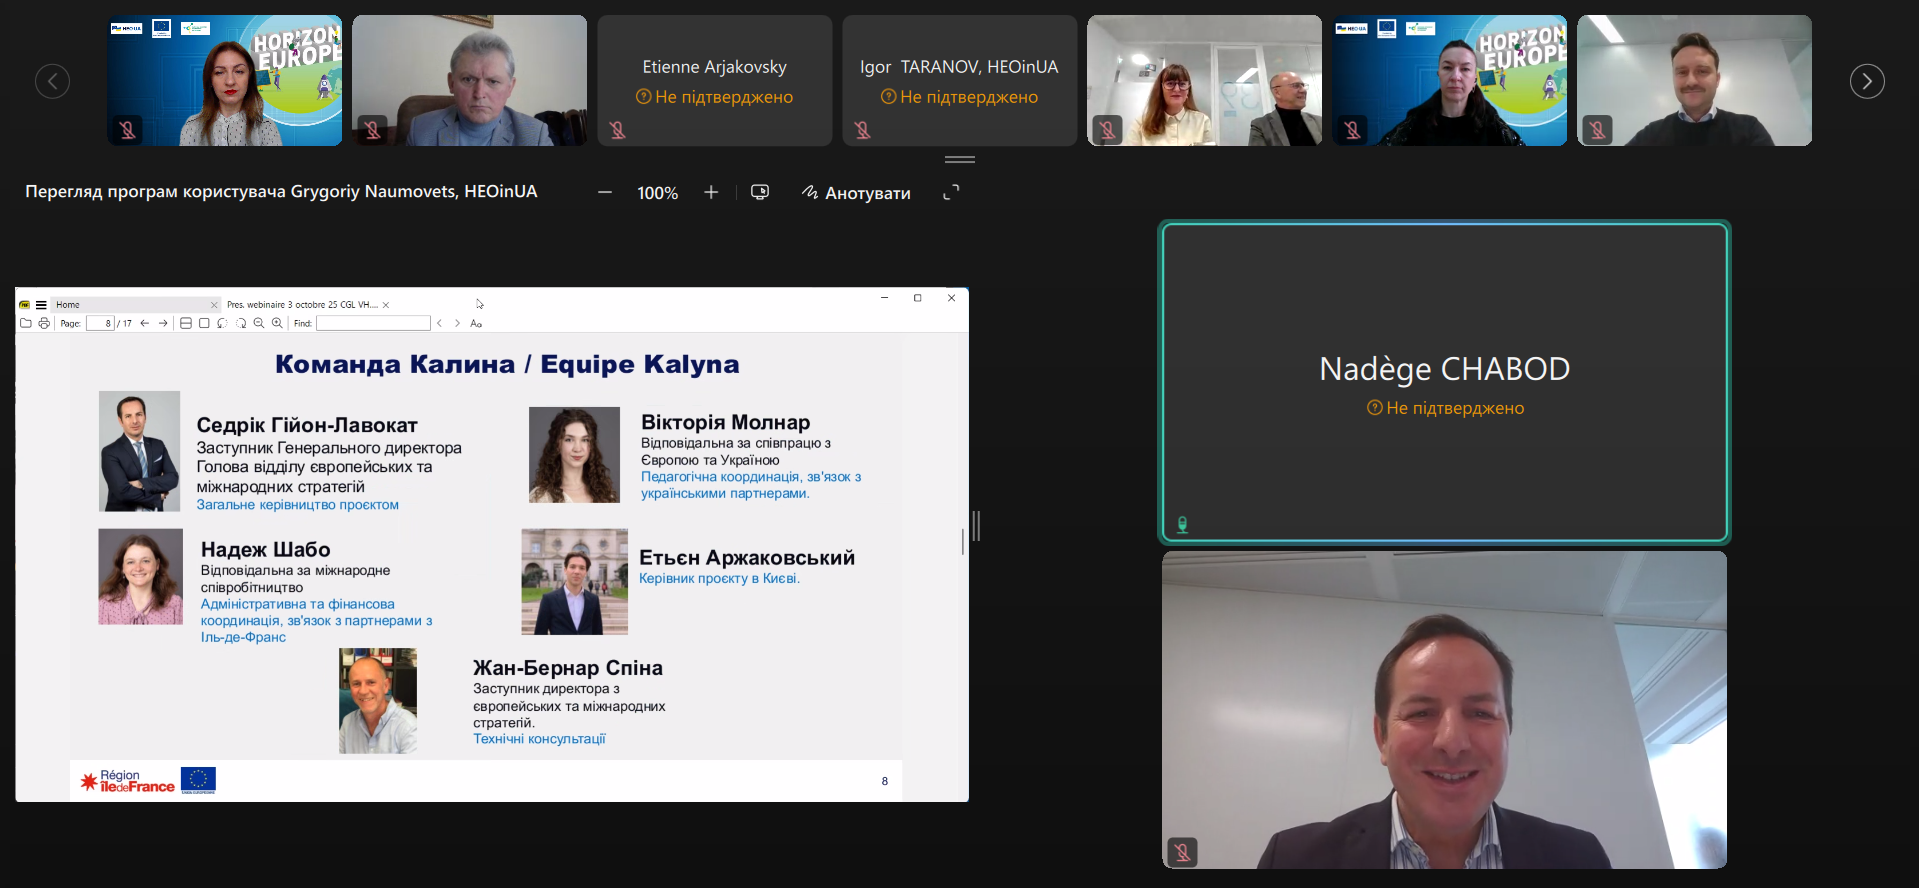Click the Find text input field
This screenshot has width=1919, height=888.
pos(373,323)
